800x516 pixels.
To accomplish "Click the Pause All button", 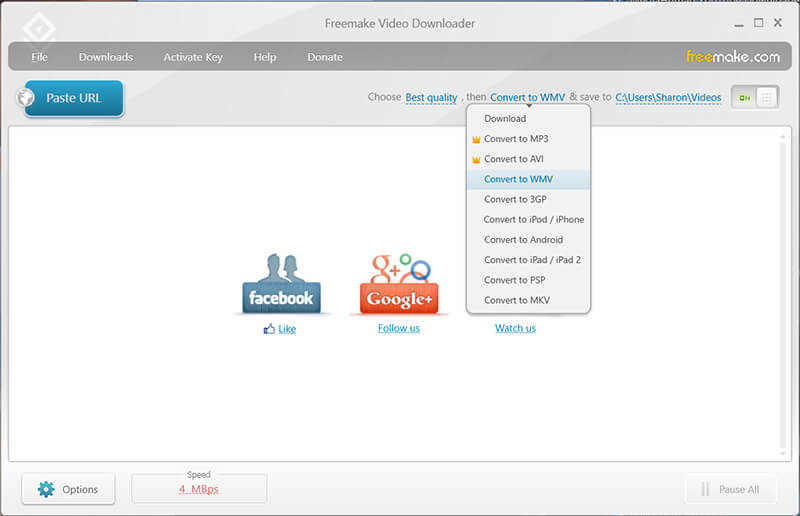I will click(731, 489).
